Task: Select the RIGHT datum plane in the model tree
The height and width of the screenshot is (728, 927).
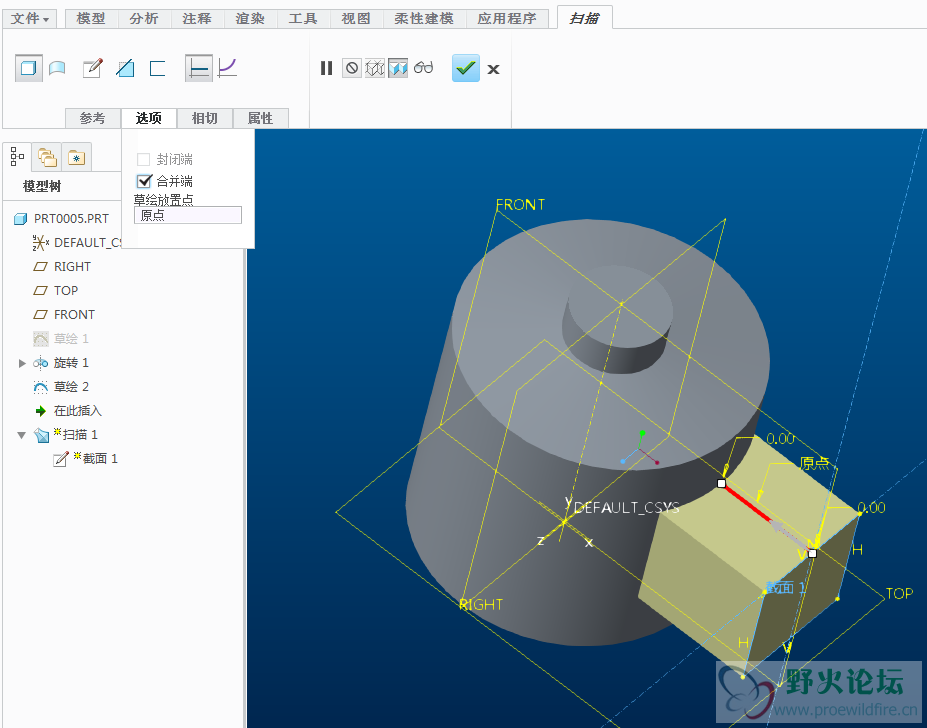Action: [x=62, y=267]
